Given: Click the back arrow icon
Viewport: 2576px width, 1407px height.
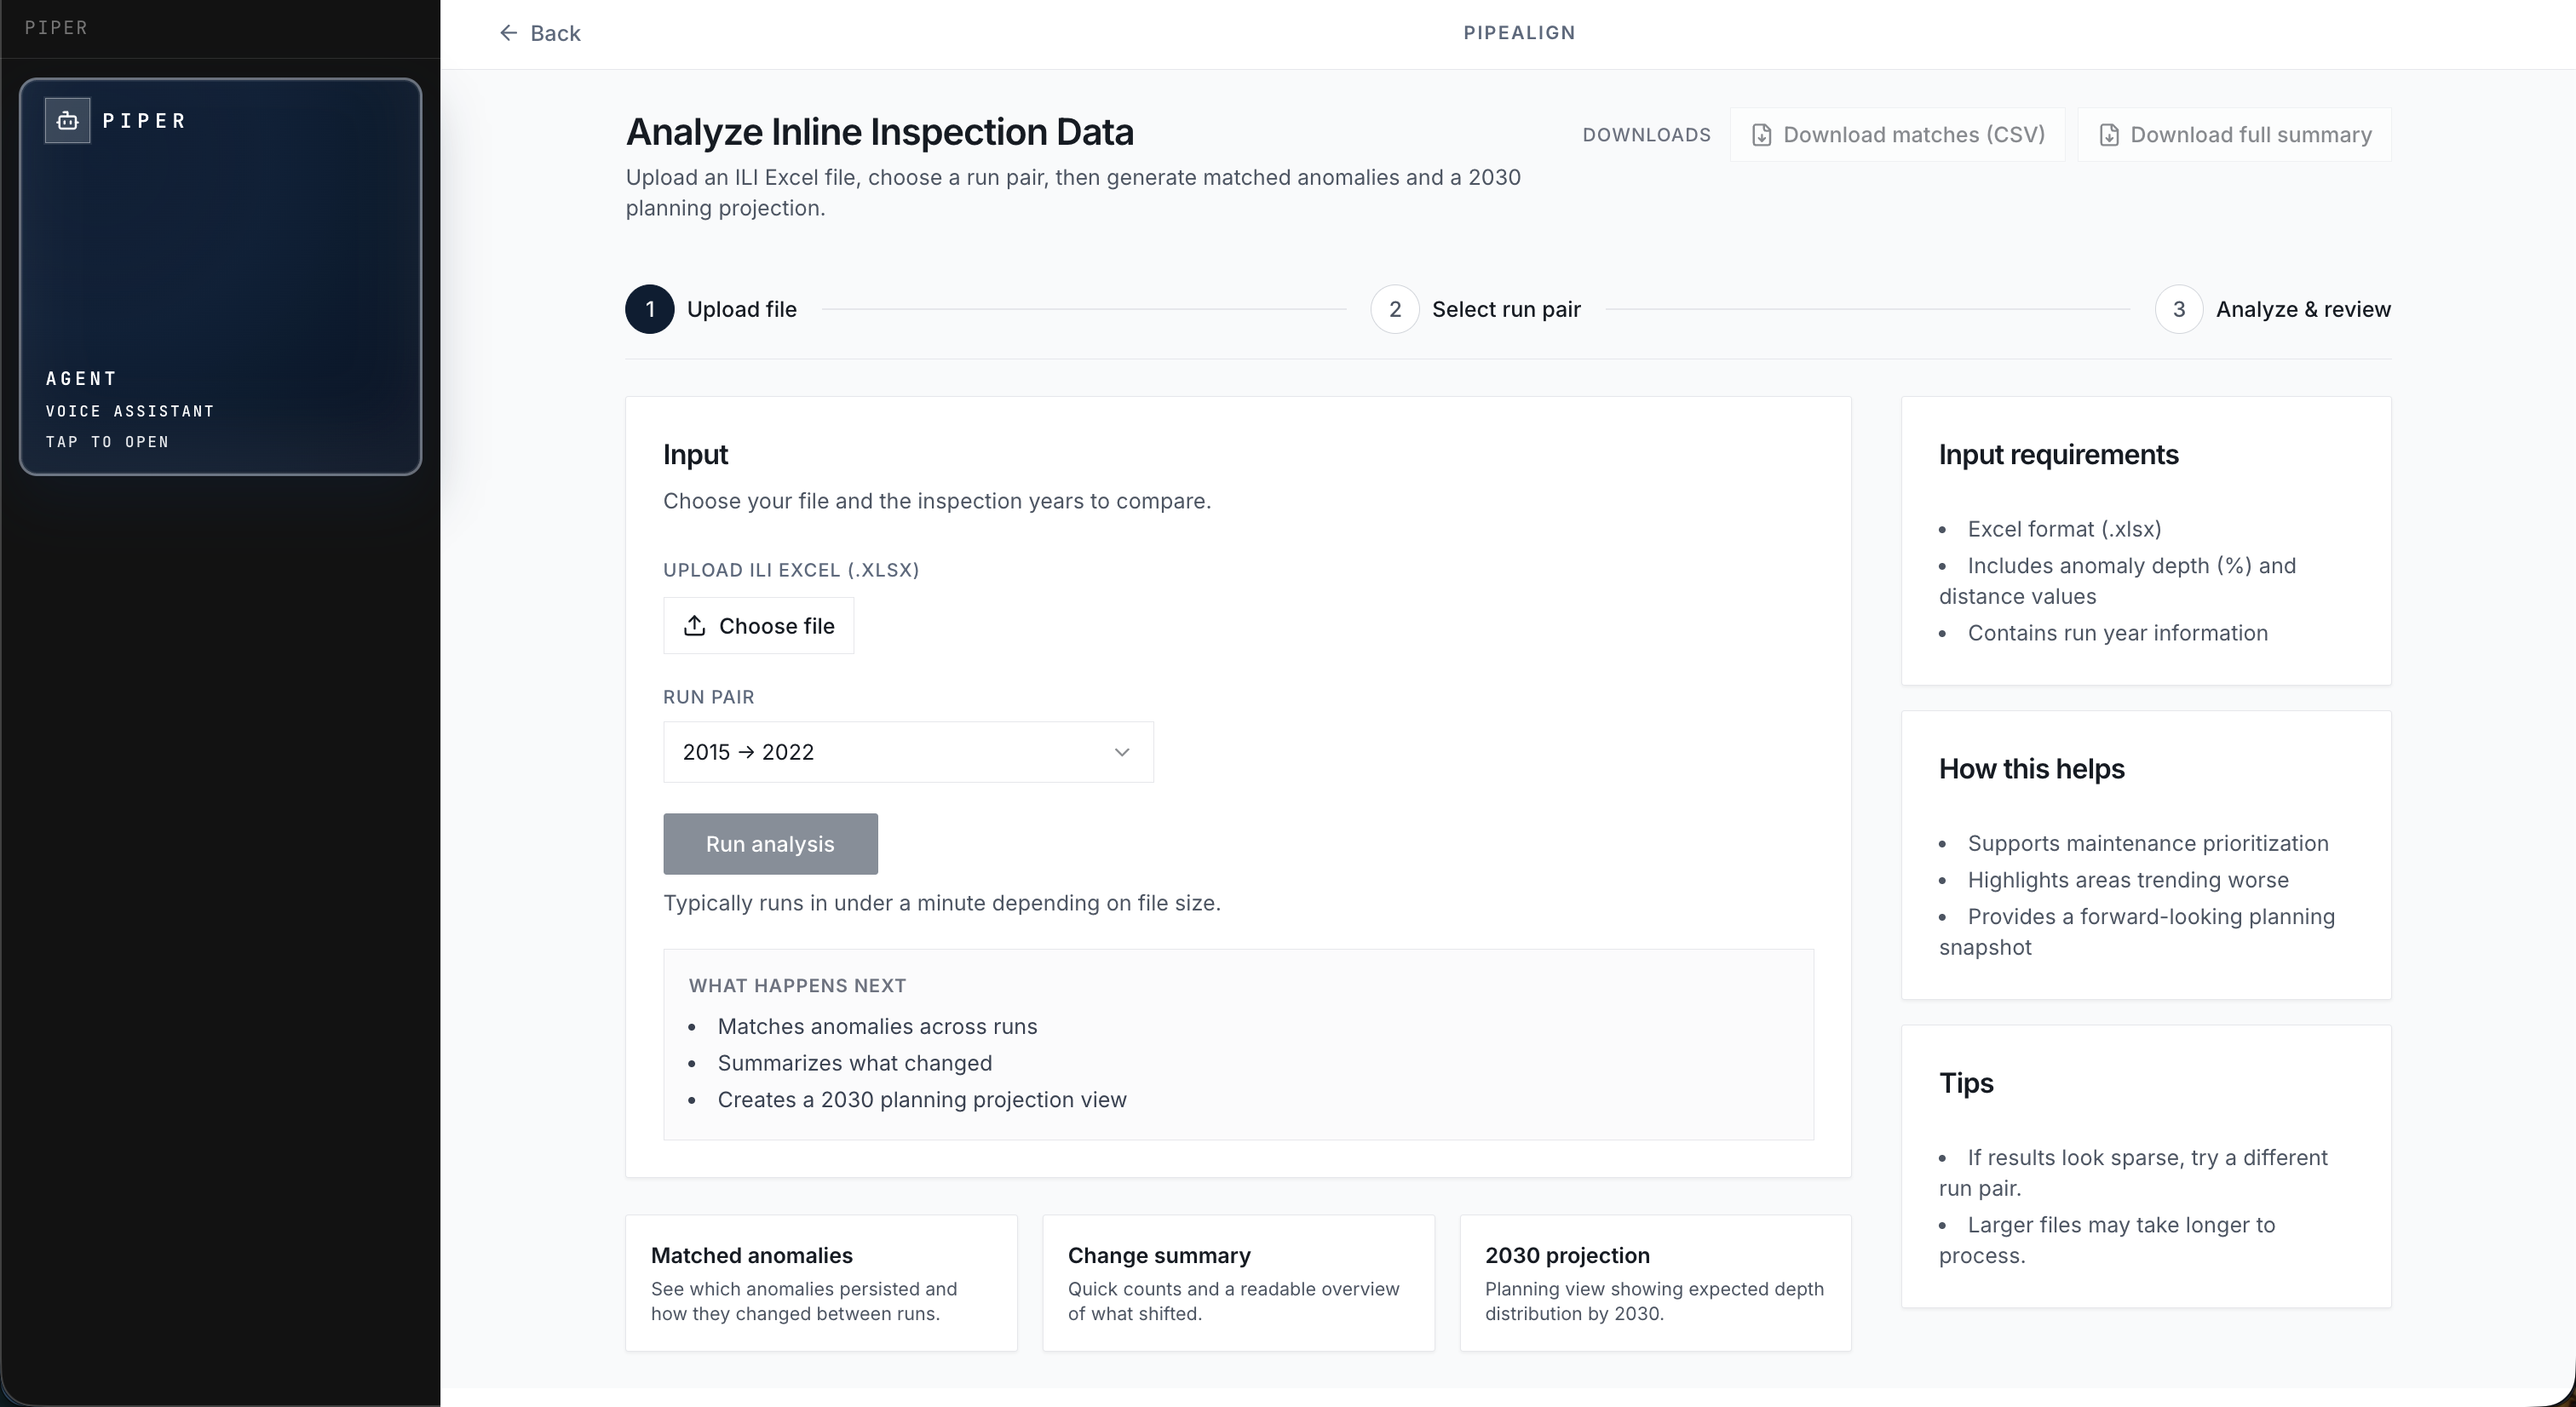Looking at the screenshot, I should [508, 33].
